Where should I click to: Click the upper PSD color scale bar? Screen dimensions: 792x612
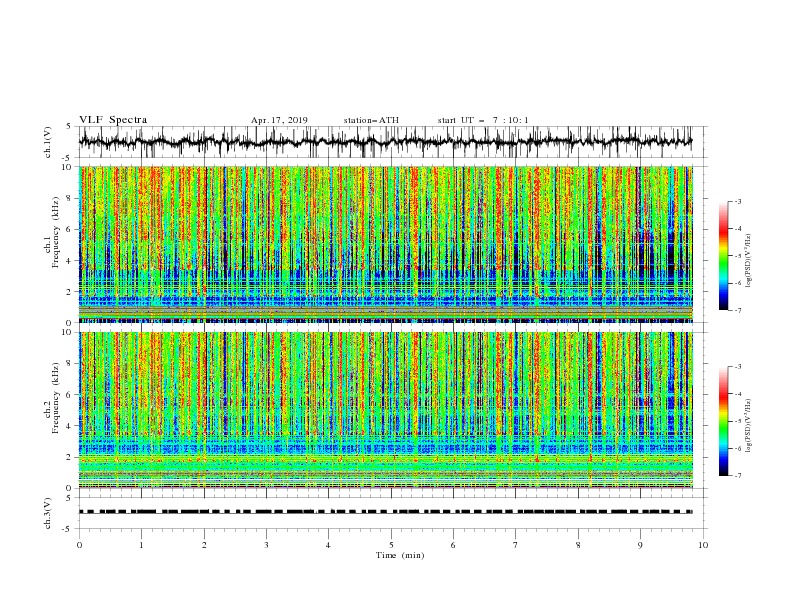point(723,256)
